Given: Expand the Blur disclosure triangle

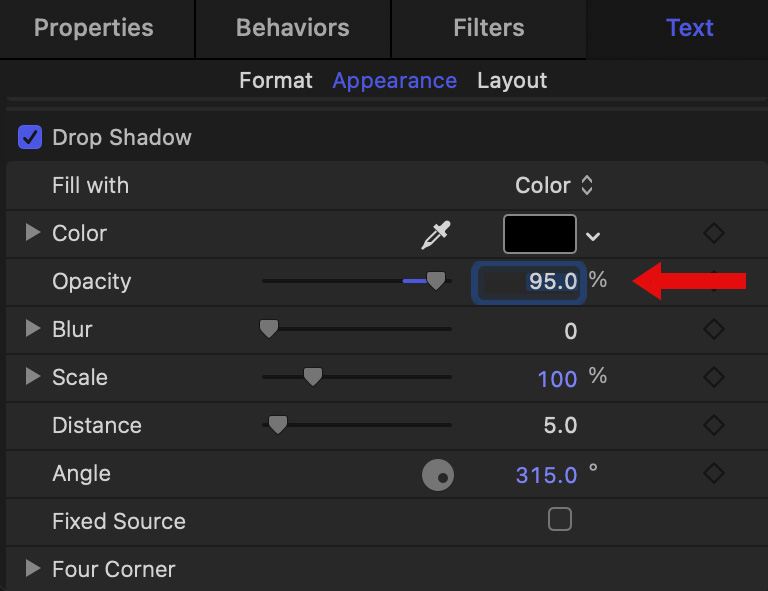Looking at the screenshot, I should pos(33,328).
